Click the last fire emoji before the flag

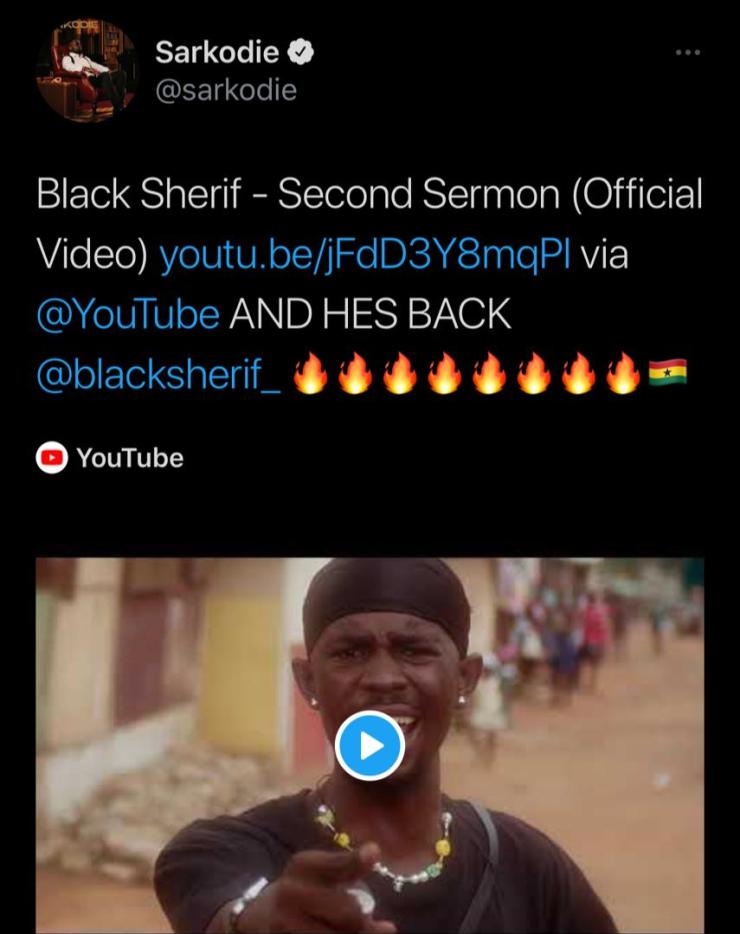623,373
